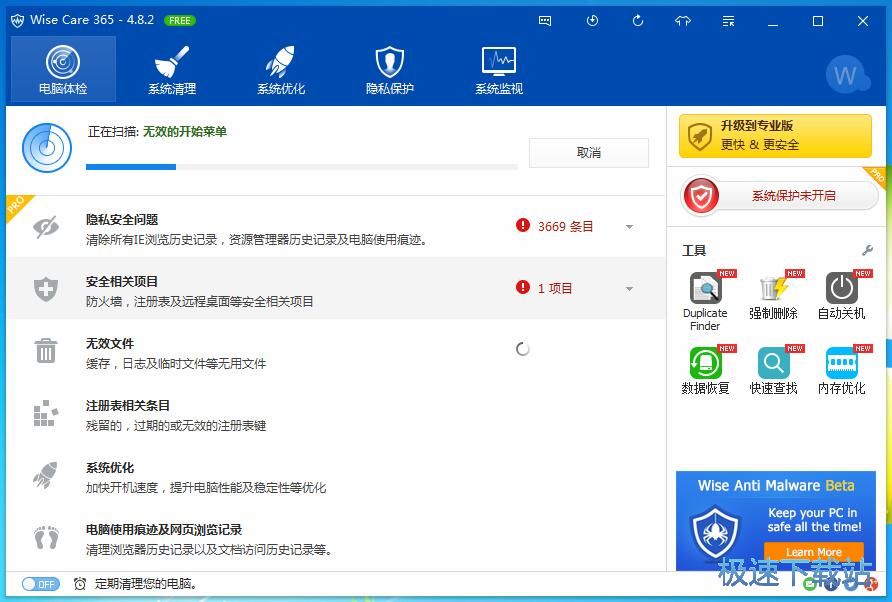Click the 升级到专业版 upgrade banner
Screen dimensions: 892x602
click(x=775, y=136)
